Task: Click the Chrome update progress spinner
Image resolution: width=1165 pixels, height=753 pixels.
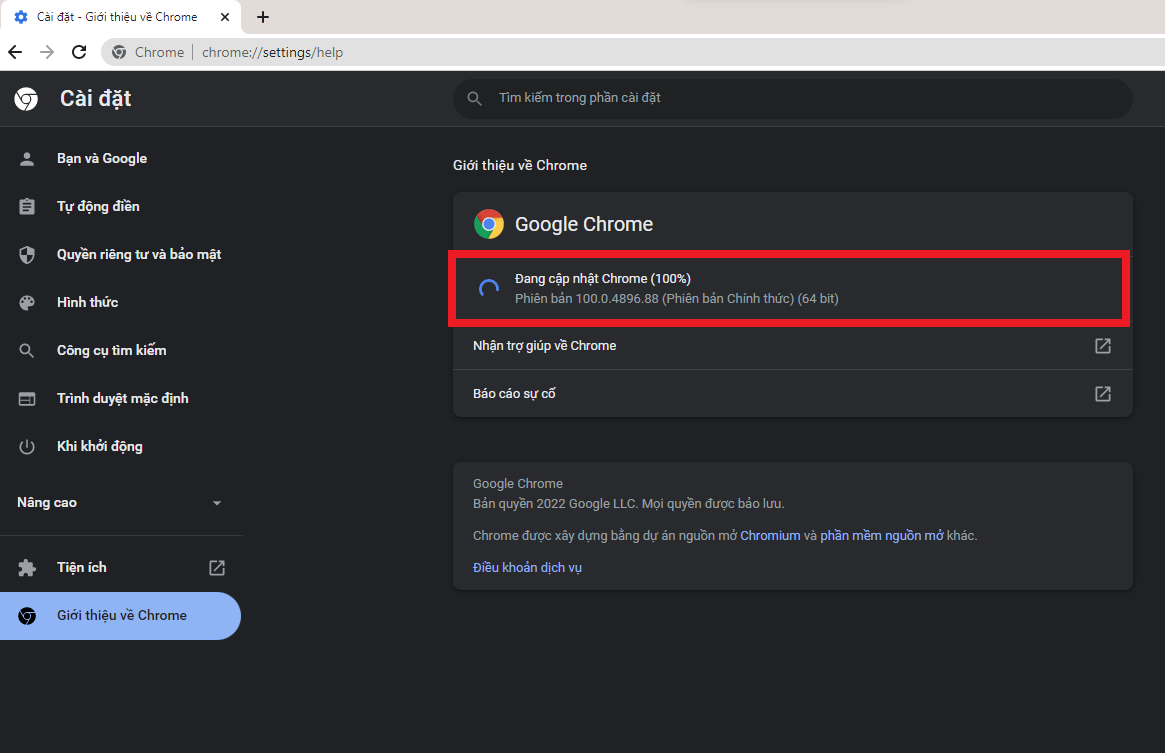Action: 488,287
